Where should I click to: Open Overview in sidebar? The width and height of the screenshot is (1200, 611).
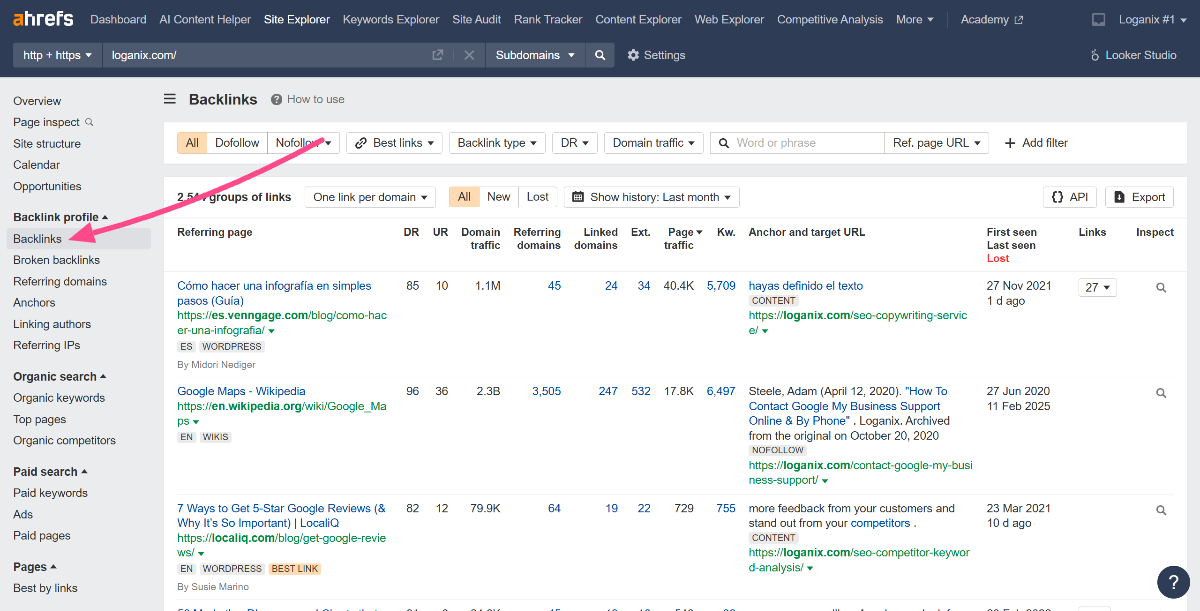(37, 101)
